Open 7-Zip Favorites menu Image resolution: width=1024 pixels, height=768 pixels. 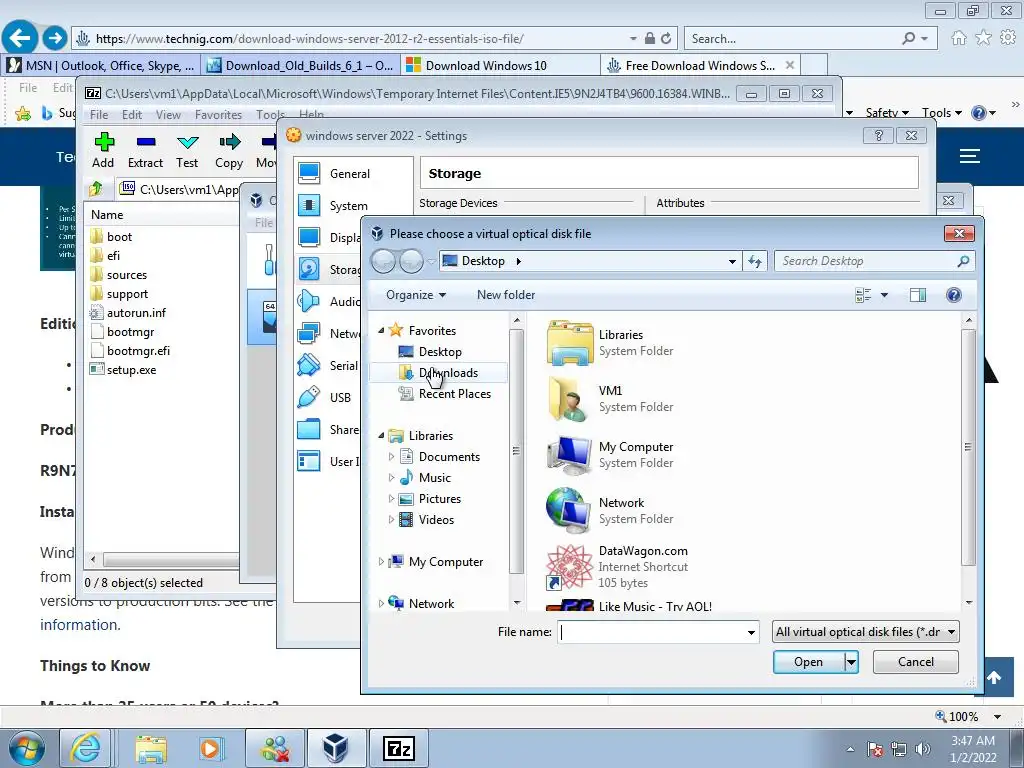[218, 114]
